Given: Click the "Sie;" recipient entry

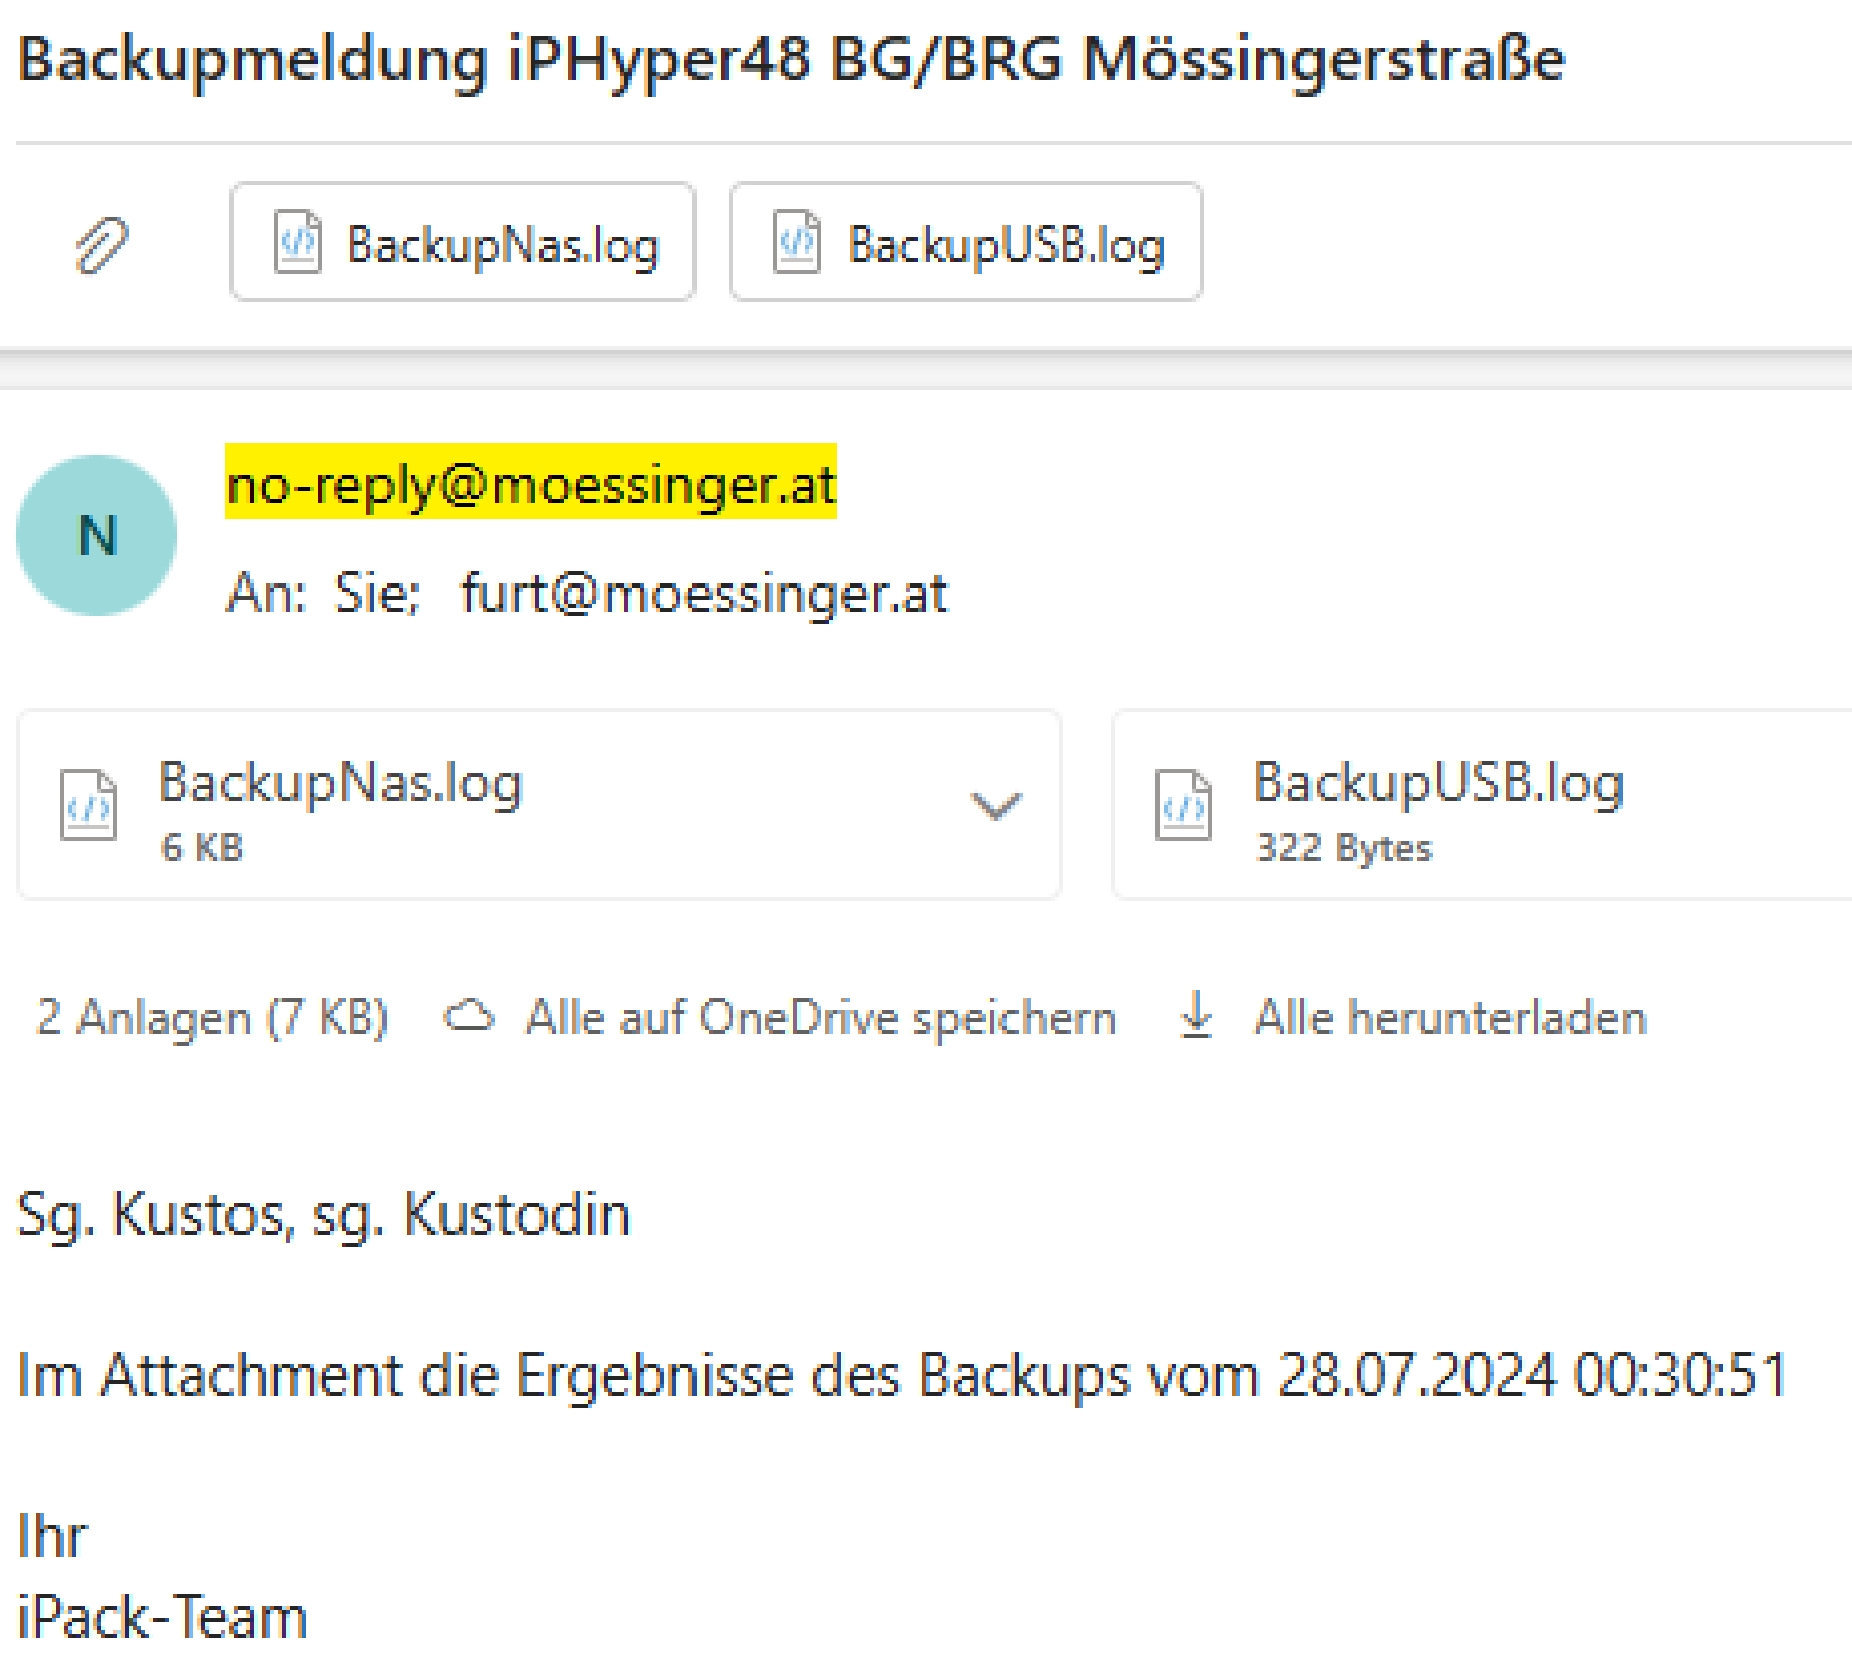Looking at the screenshot, I should (376, 594).
